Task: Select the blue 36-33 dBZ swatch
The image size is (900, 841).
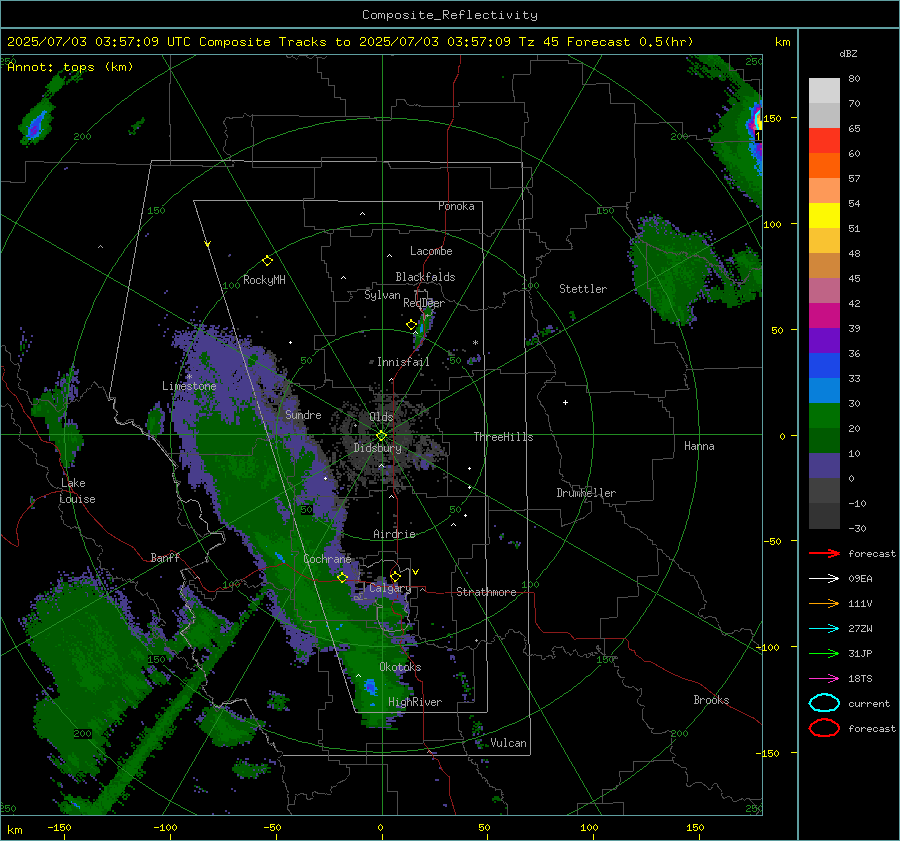Action: 824,365
